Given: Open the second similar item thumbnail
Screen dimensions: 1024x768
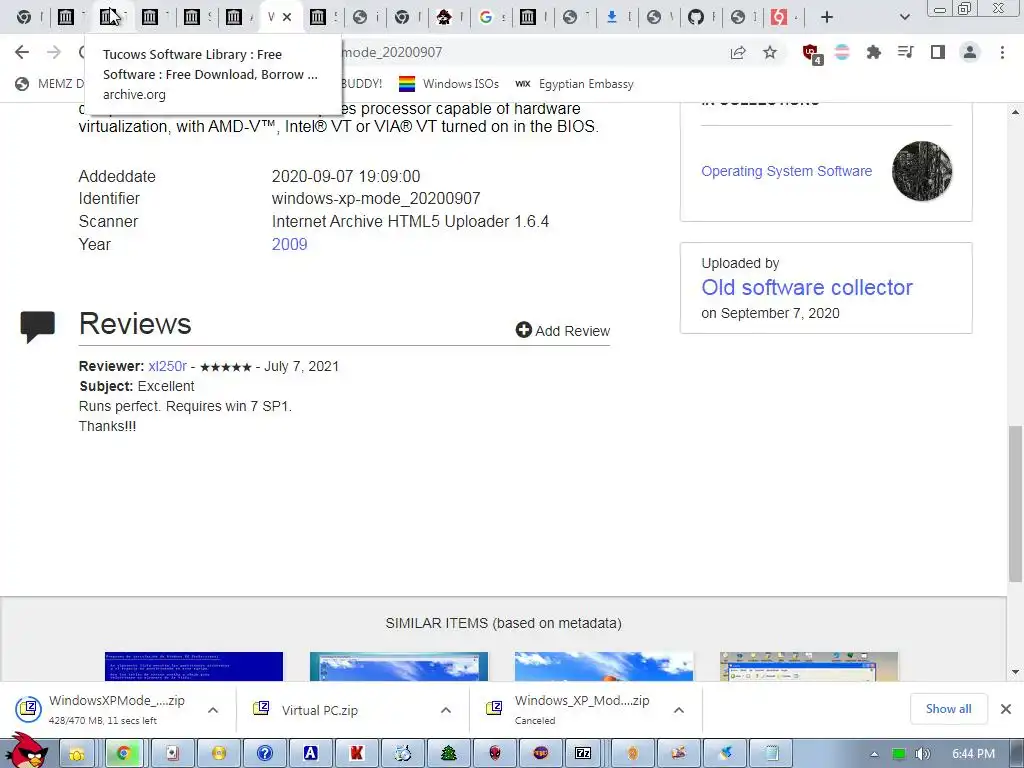Looking at the screenshot, I should coord(398,666).
